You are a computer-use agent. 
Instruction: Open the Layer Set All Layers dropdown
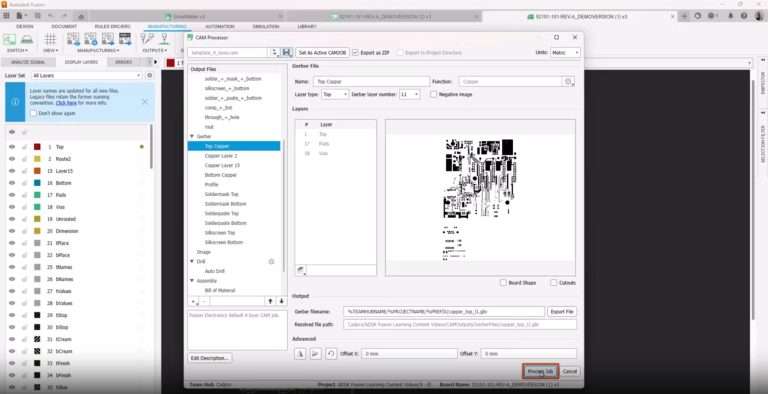(x=87, y=75)
